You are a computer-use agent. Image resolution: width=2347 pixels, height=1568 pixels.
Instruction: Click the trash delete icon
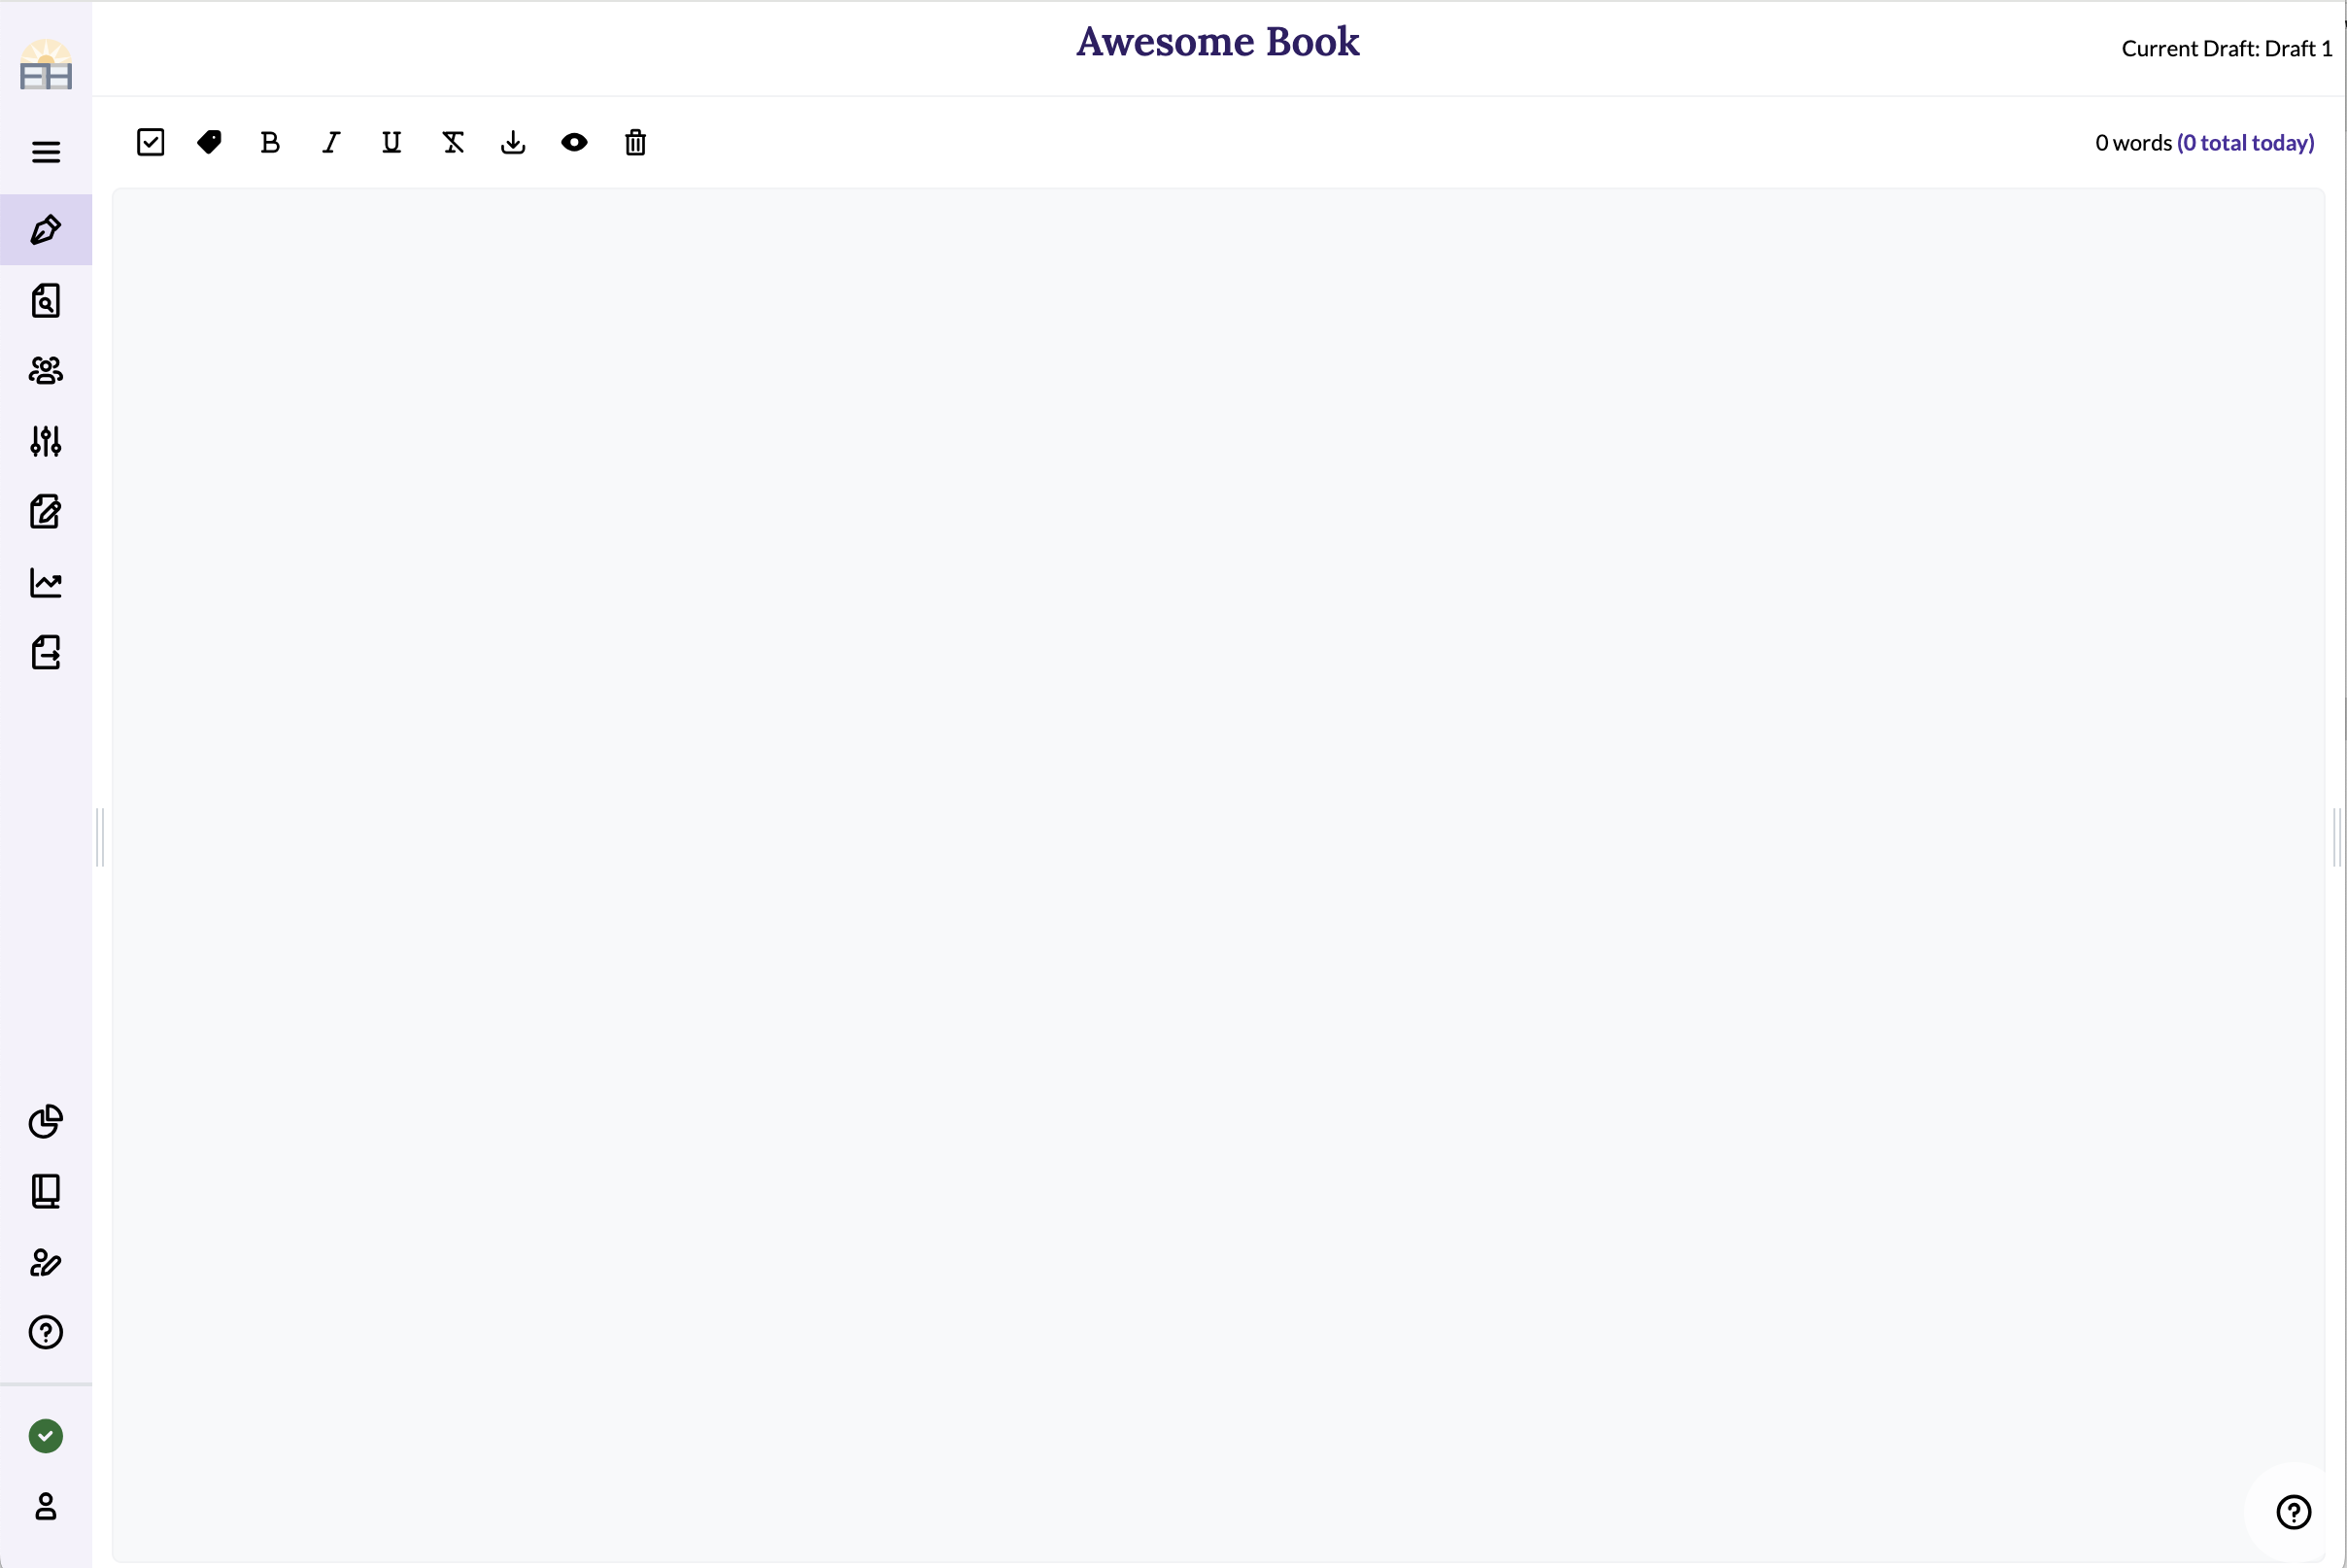click(635, 142)
